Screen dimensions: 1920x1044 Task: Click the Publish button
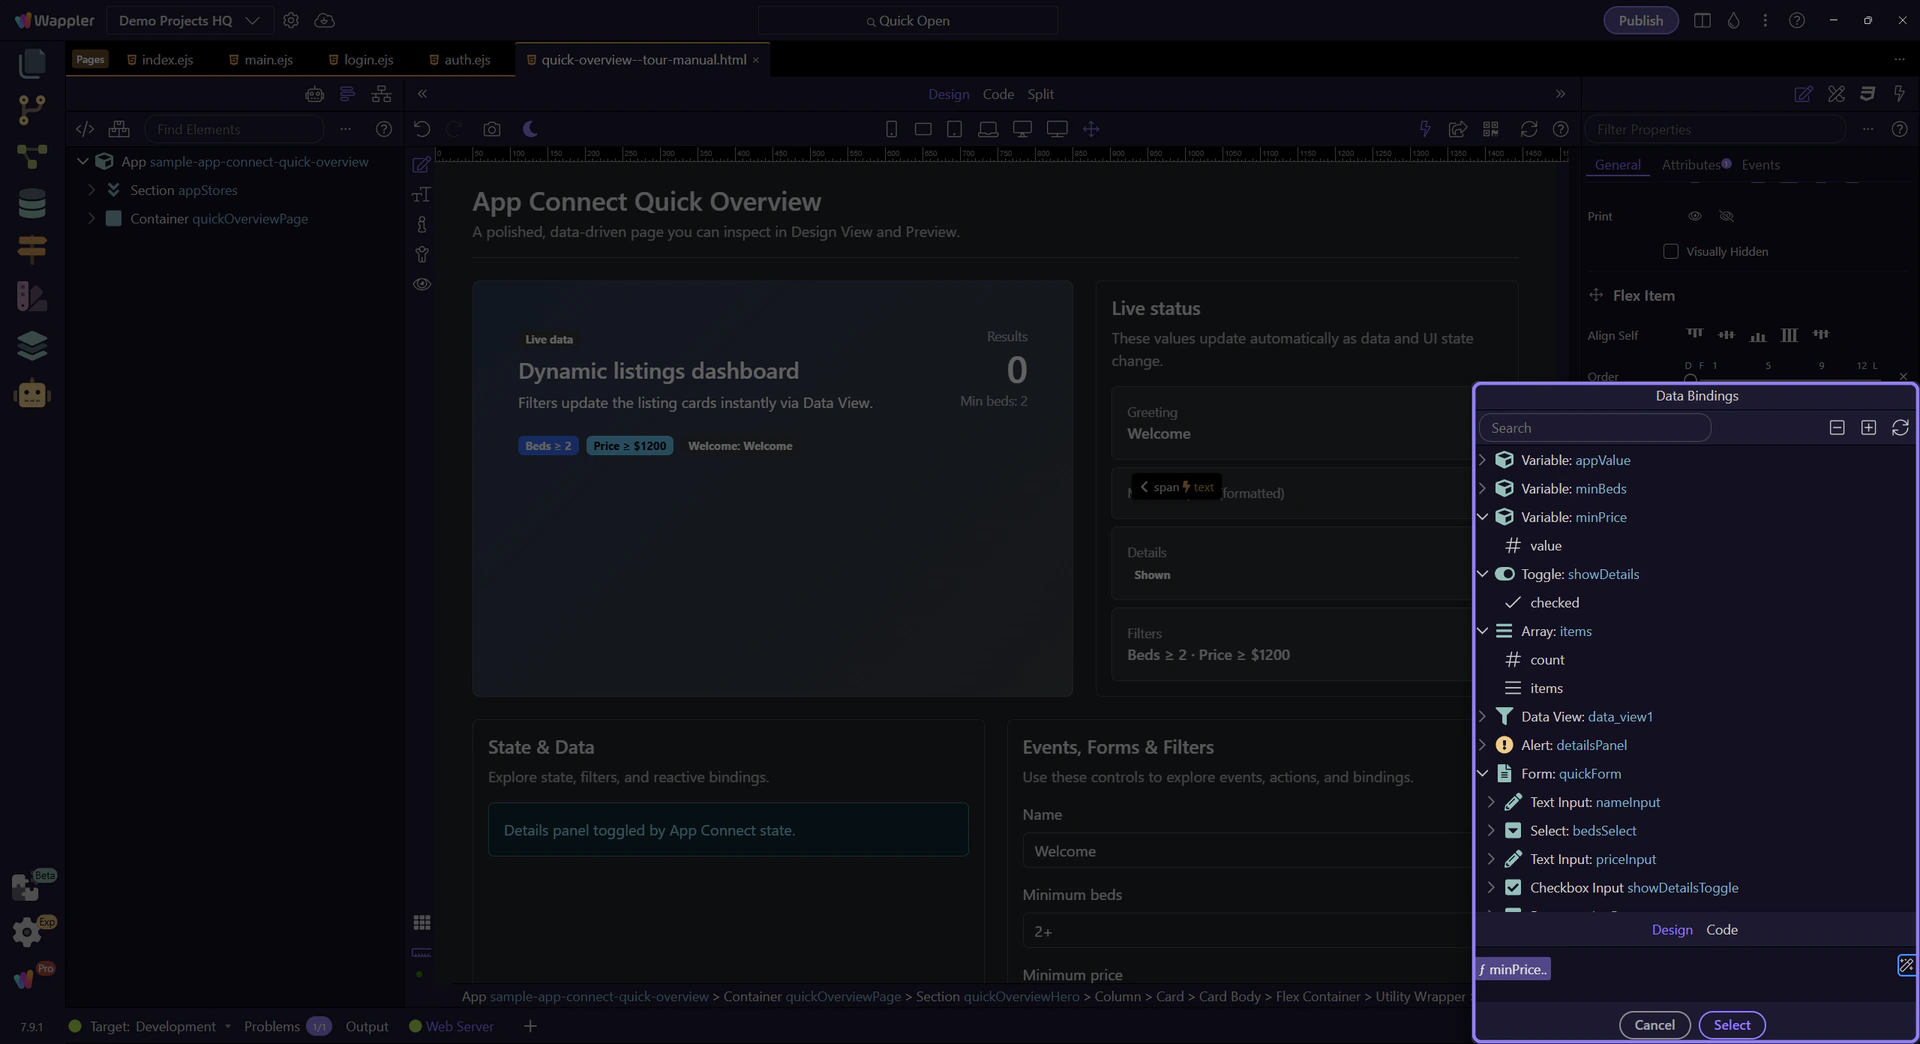click(1640, 20)
